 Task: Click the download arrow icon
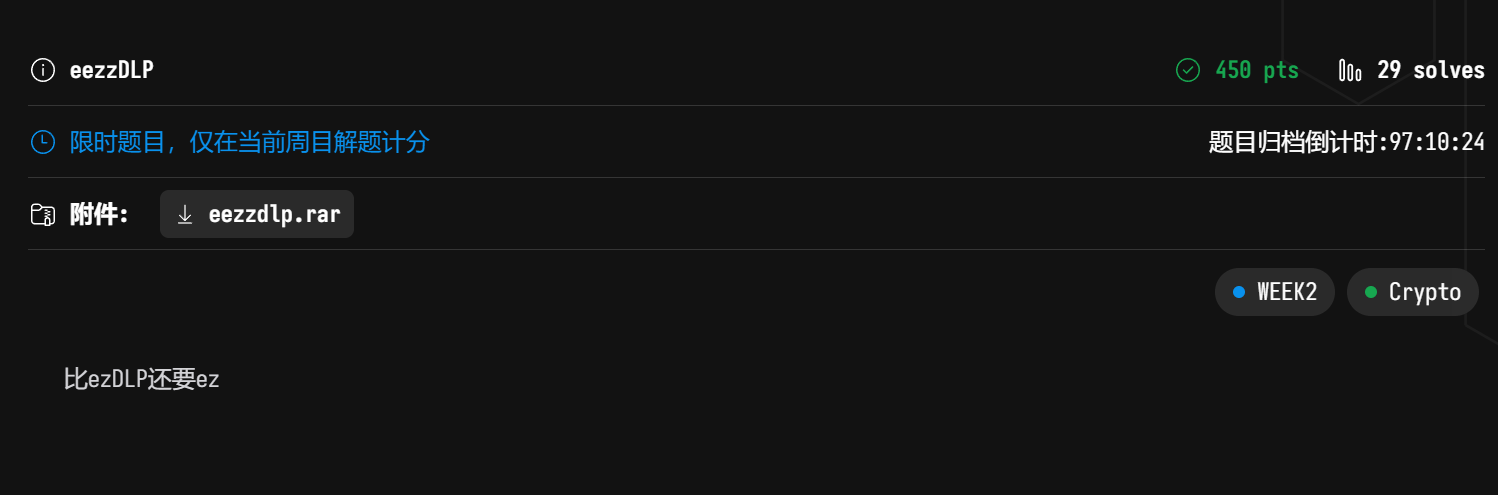[x=185, y=214]
